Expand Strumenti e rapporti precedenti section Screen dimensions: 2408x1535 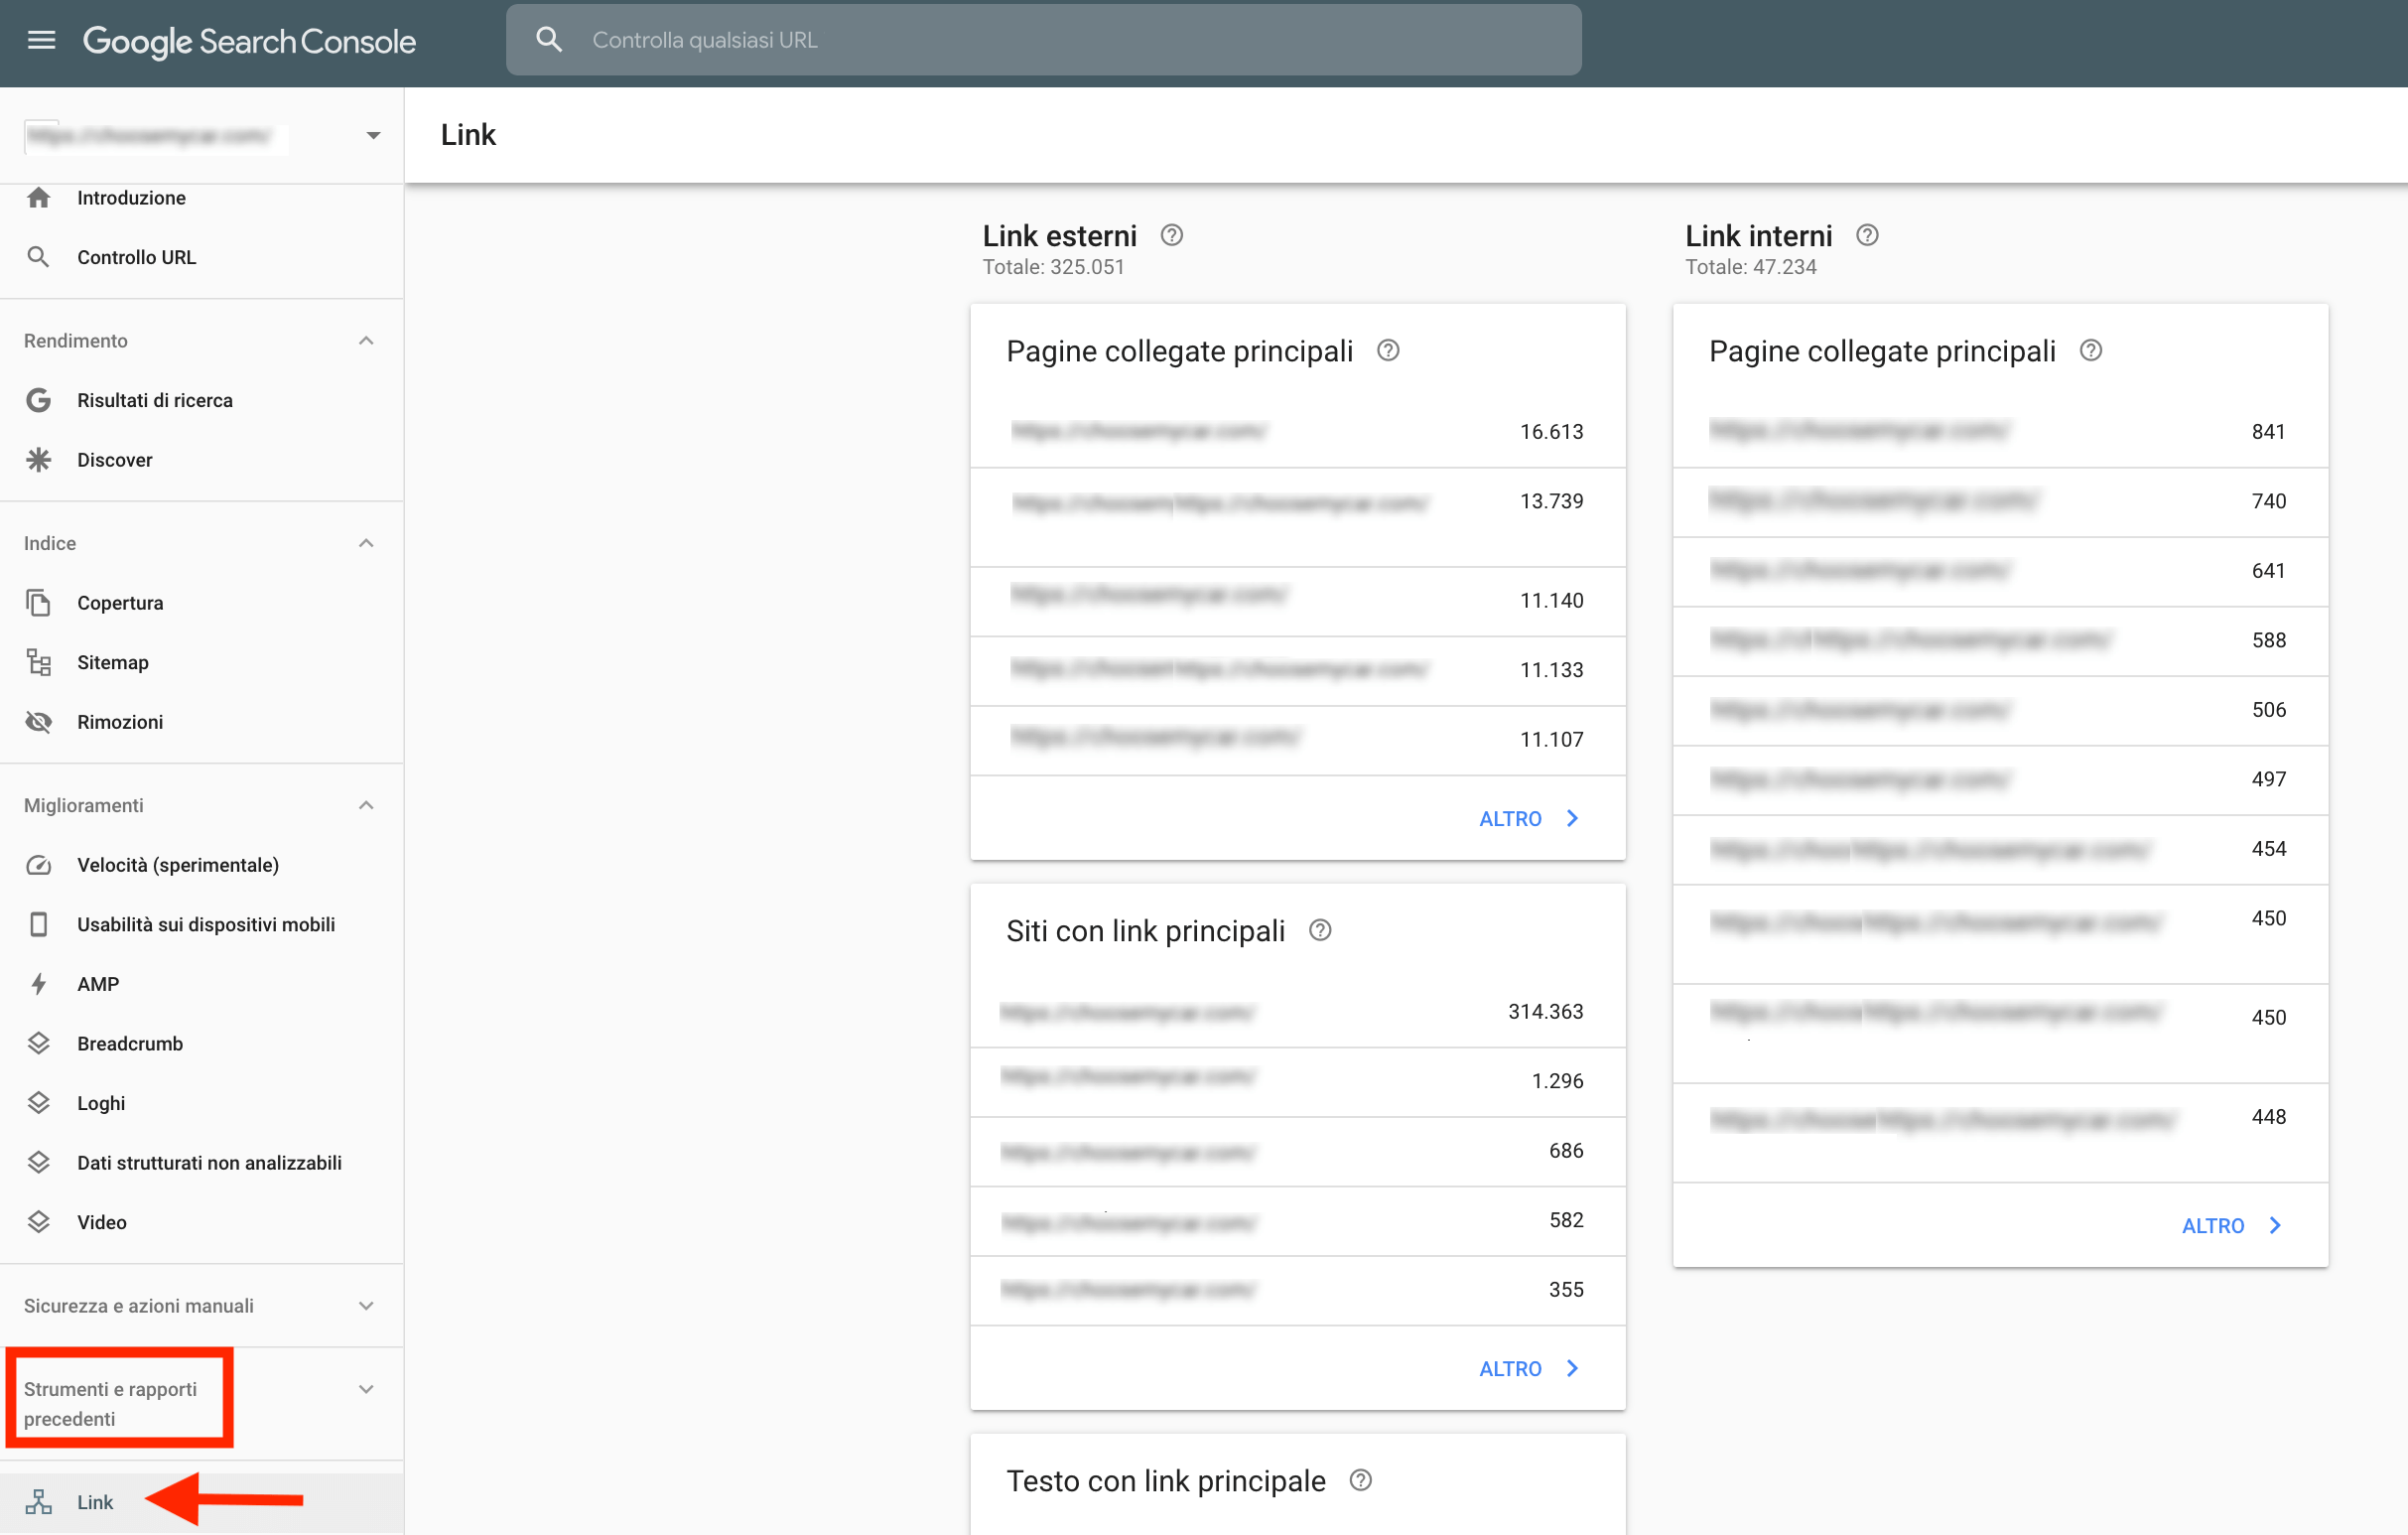366,1389
